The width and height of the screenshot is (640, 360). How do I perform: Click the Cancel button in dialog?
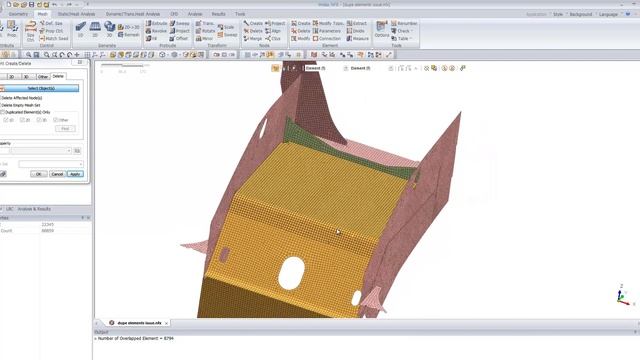tap(57, 174)
